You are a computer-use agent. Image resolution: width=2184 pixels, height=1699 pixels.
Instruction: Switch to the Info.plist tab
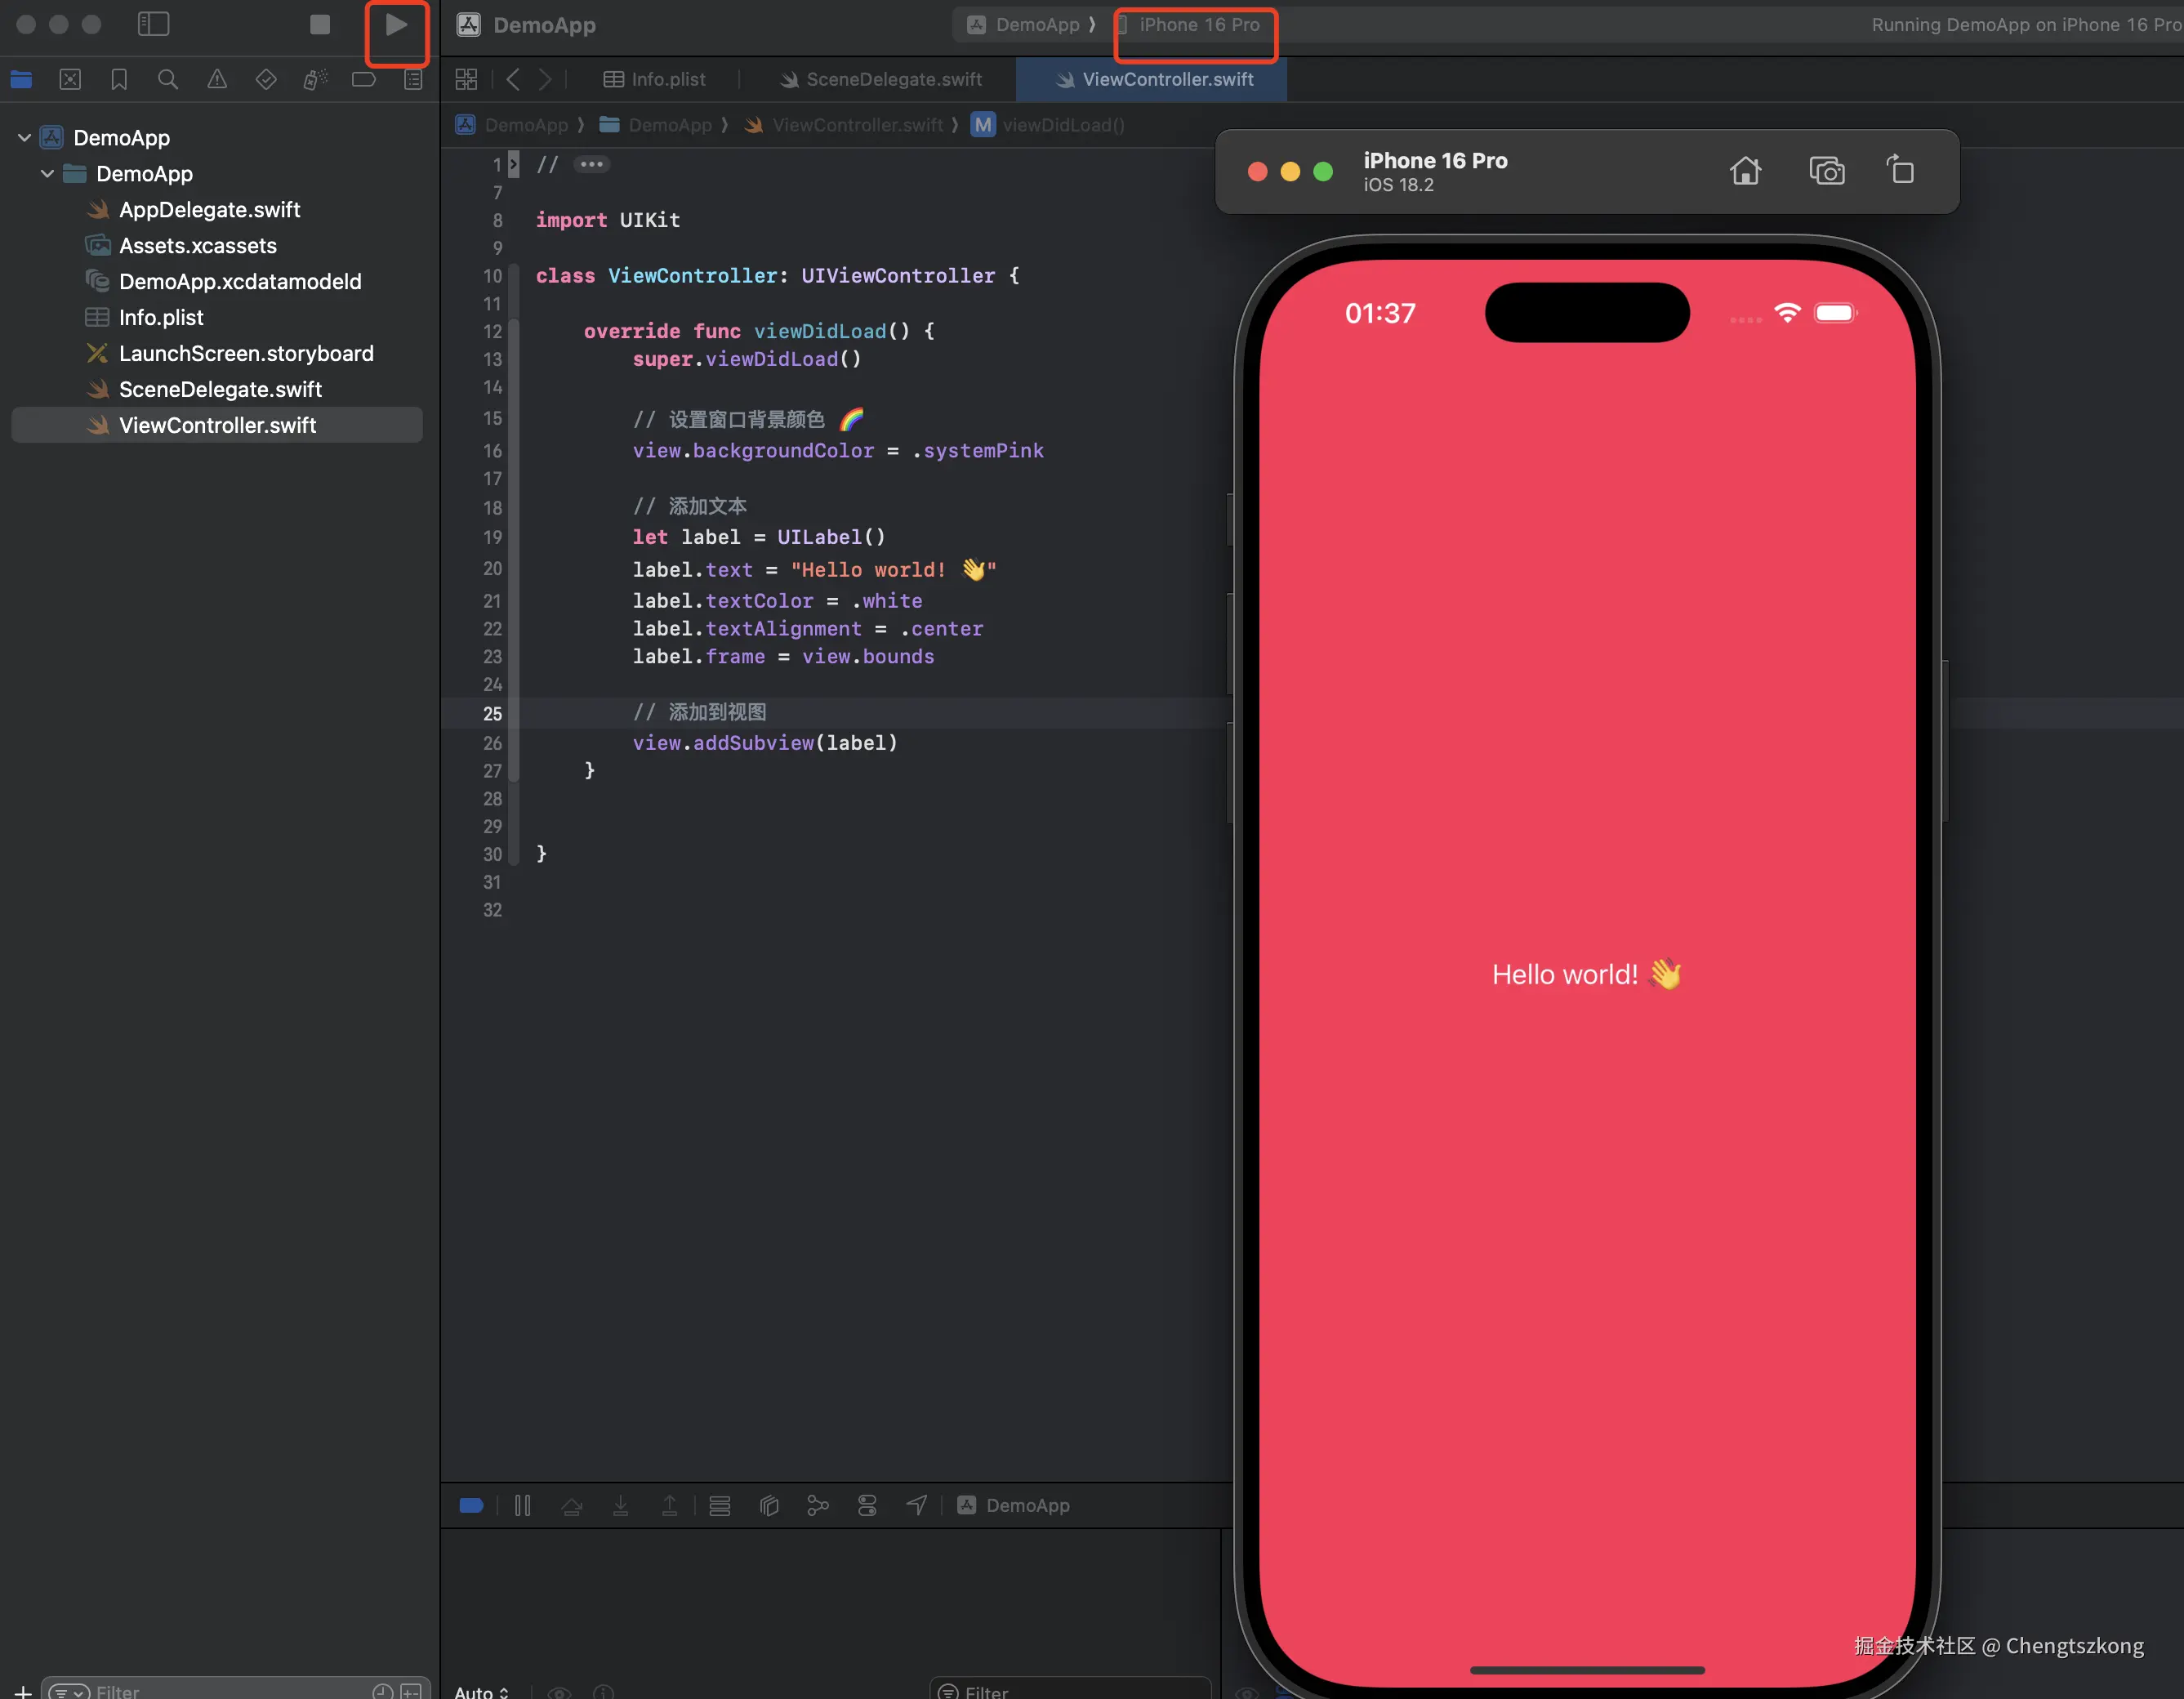[x=655, y=79]
